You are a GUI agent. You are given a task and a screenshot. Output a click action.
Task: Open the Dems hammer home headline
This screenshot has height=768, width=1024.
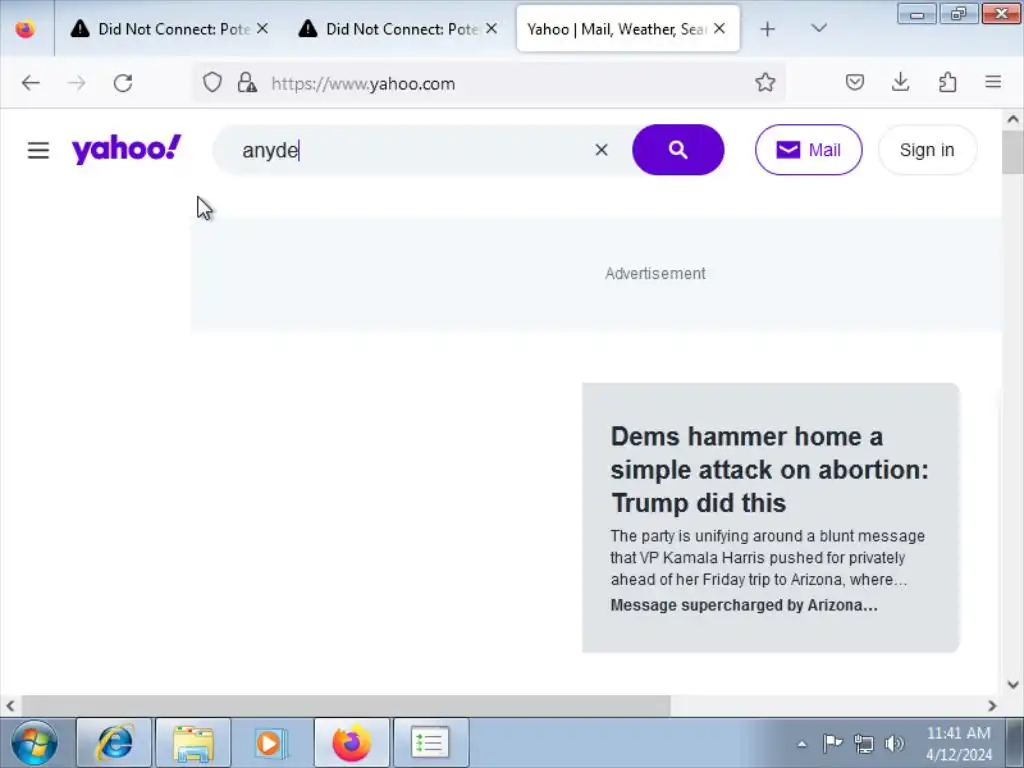pos(769,470)
